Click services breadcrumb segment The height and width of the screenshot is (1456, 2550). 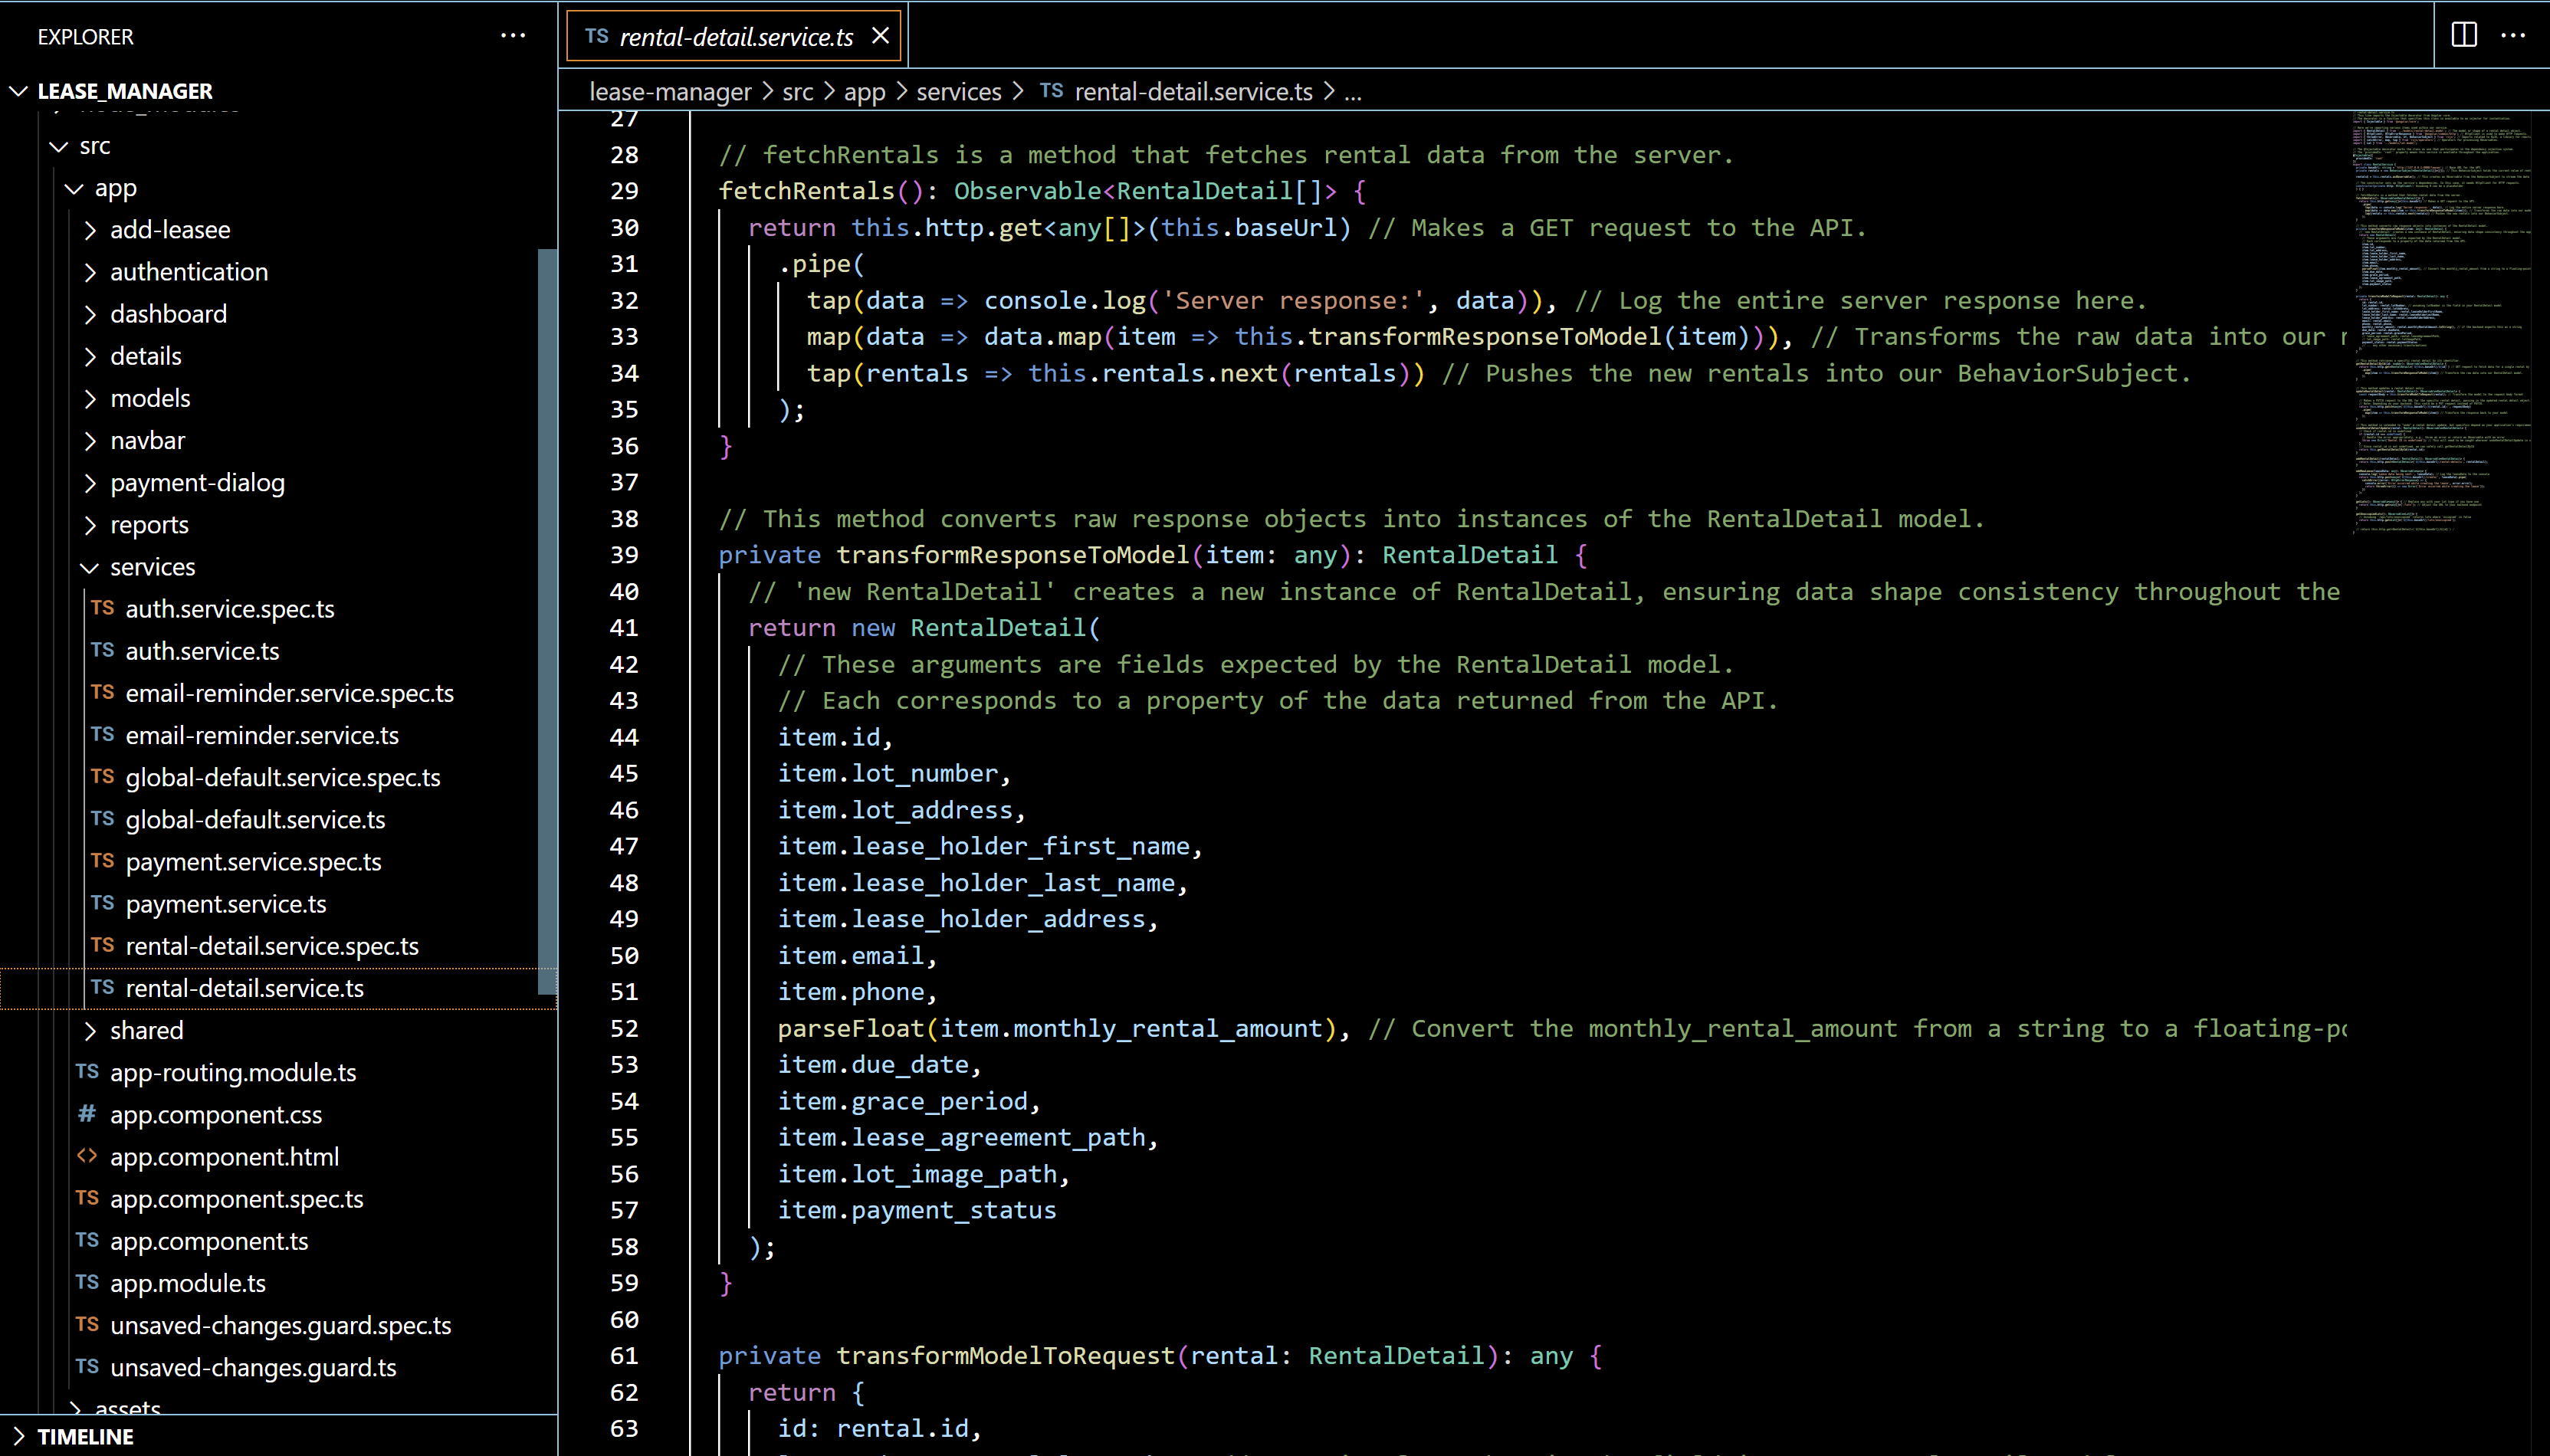pyautogui.click(x=958, y=92)
